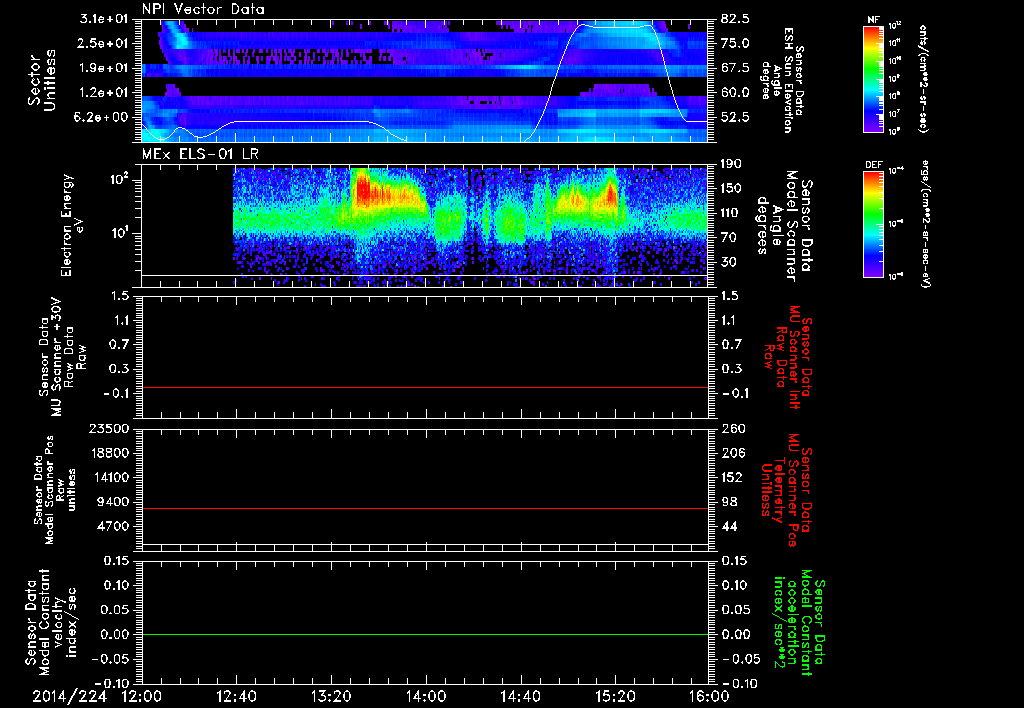
Task: Click the '1.2e+01' sector axis tick
Action: (x=104, y=93)
